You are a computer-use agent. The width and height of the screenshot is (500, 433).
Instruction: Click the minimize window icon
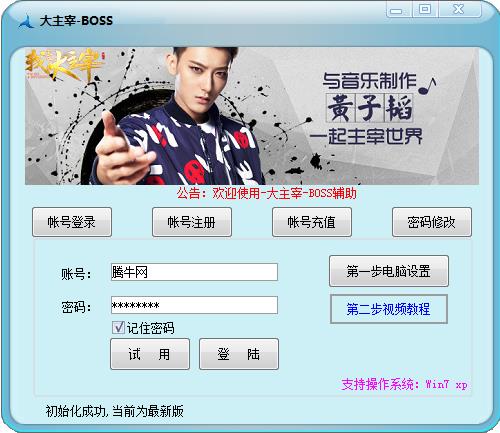click(x=399, y=9)
